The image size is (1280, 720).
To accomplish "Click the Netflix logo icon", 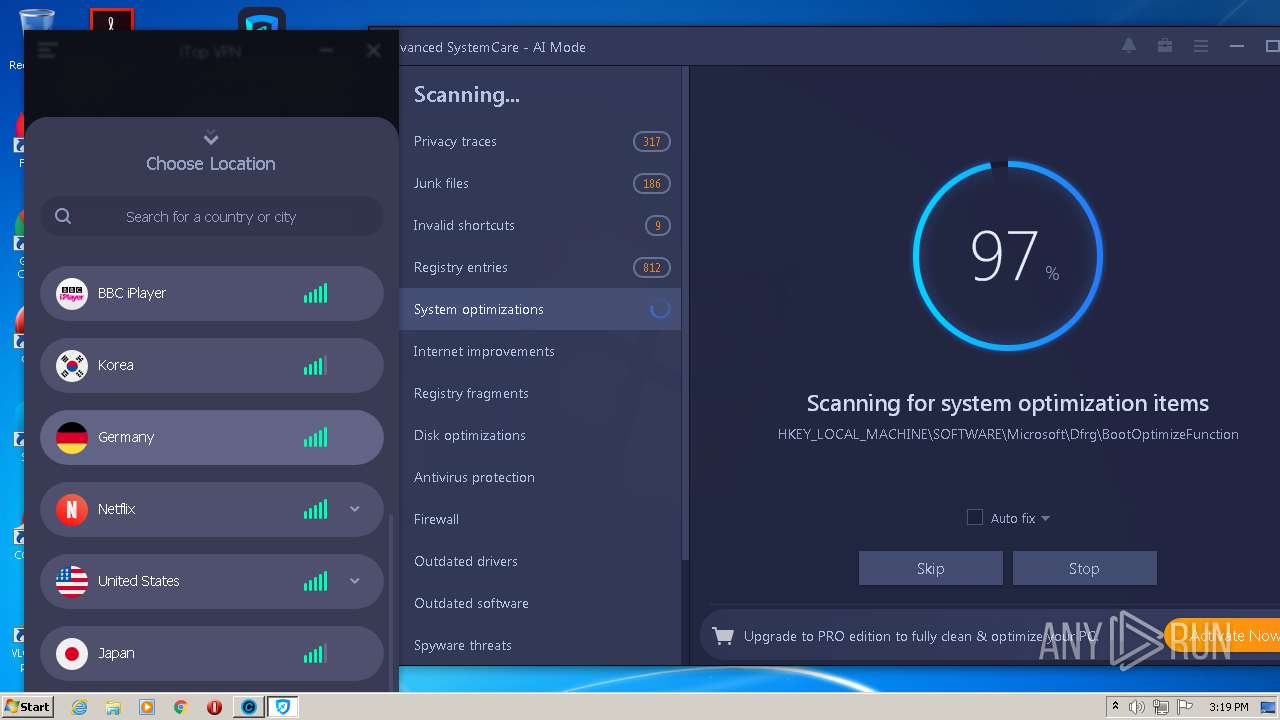I will click(x=72, y=509).
